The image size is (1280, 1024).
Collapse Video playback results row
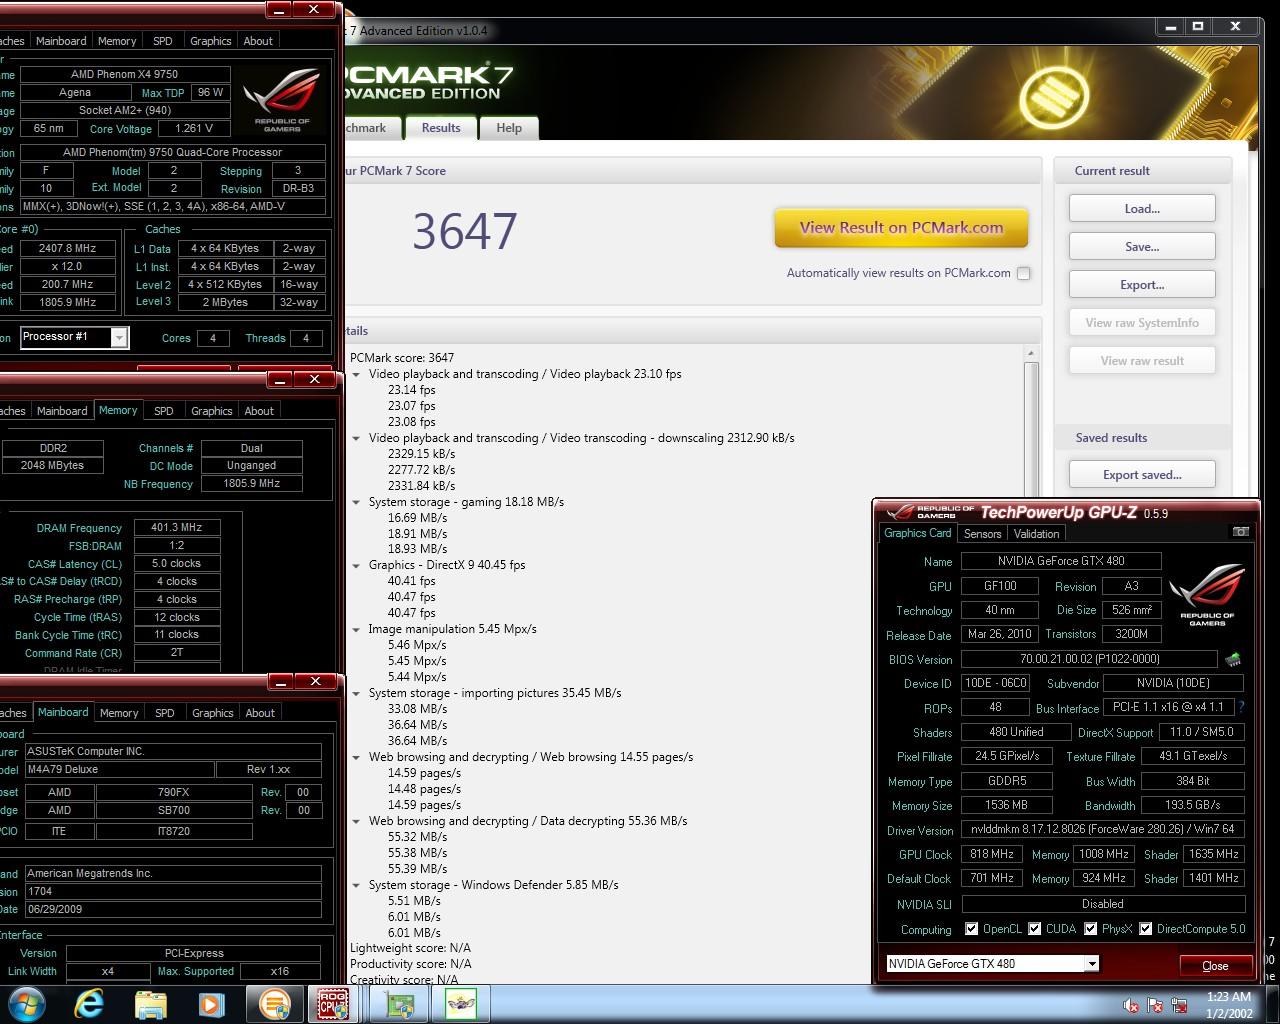[356, 374]
